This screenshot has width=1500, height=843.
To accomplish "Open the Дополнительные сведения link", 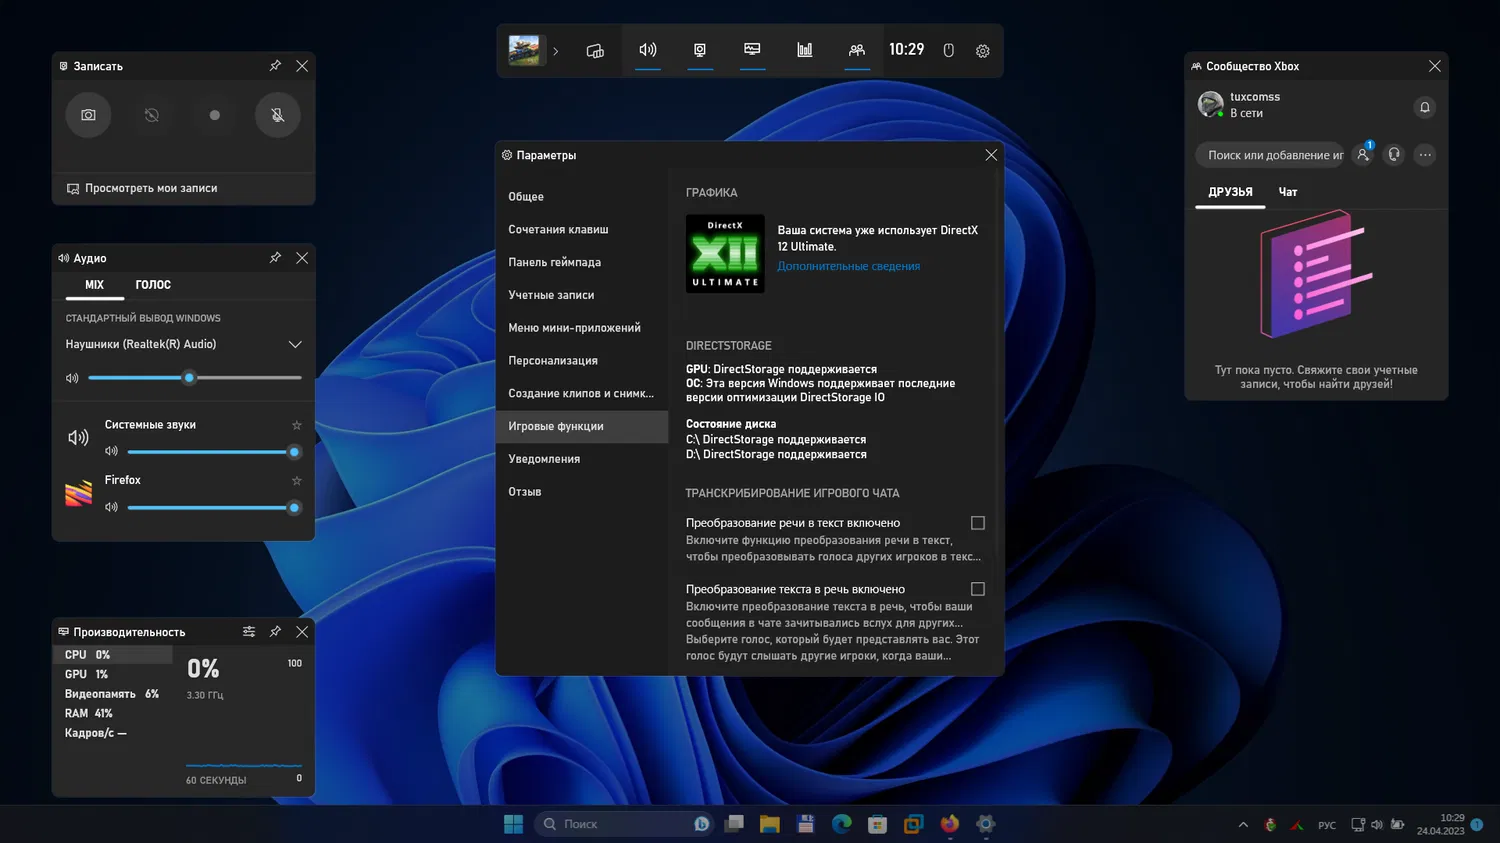I will point(848,267).
